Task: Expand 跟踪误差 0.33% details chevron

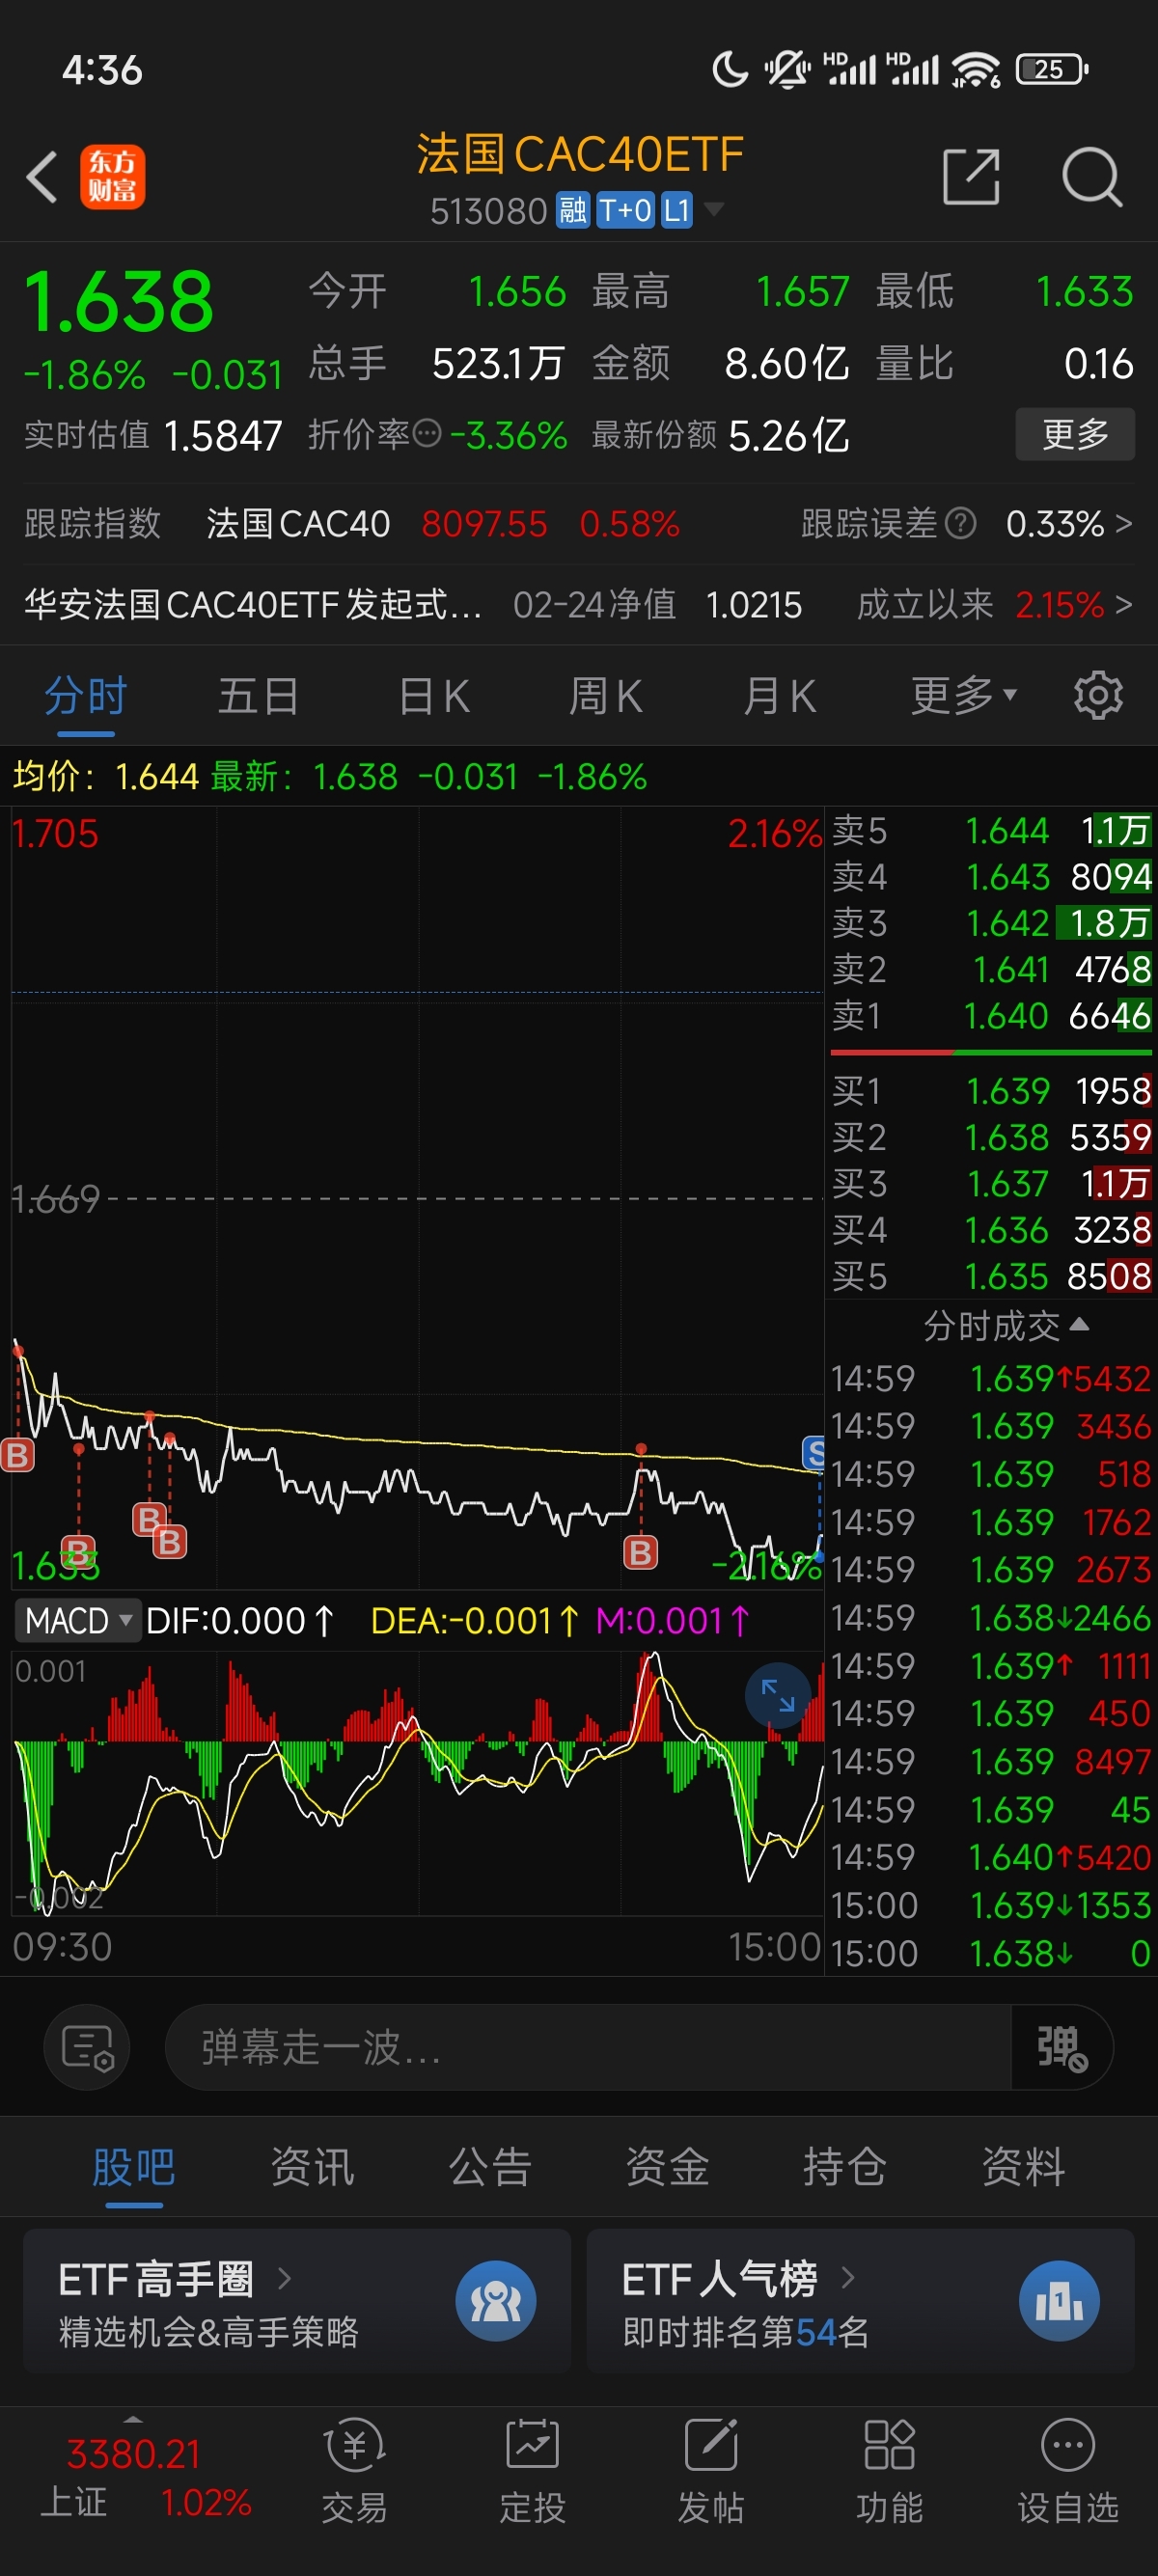Action: pyautogui.click(x=1124, y=523)
